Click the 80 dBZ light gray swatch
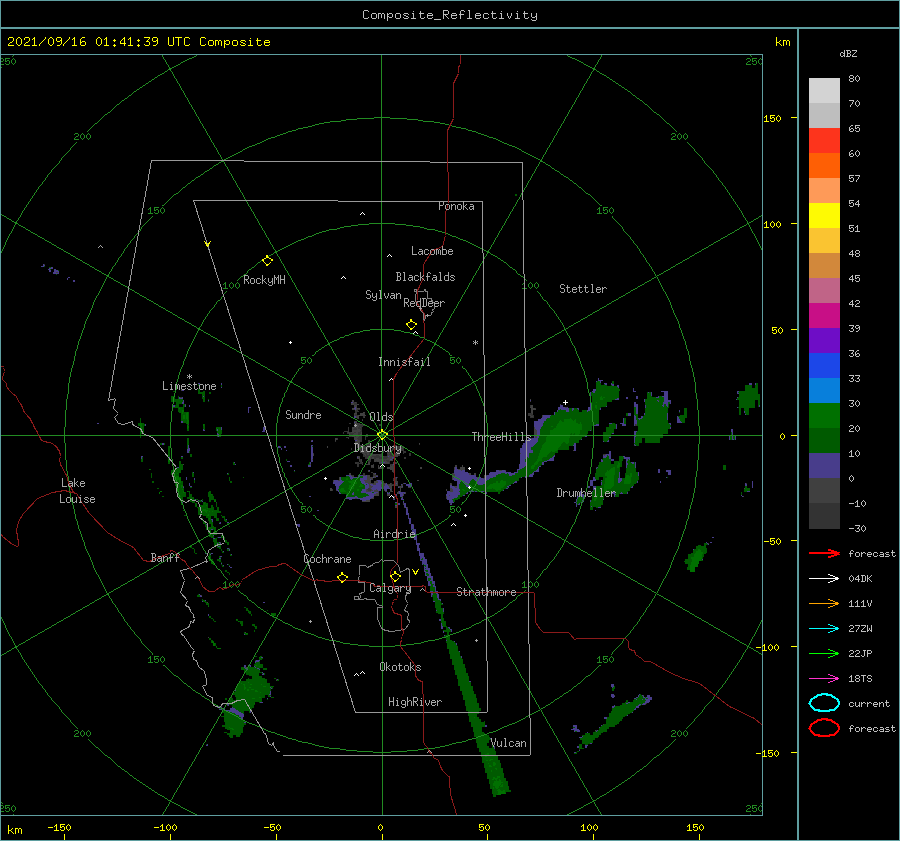 tap(824, 91)
